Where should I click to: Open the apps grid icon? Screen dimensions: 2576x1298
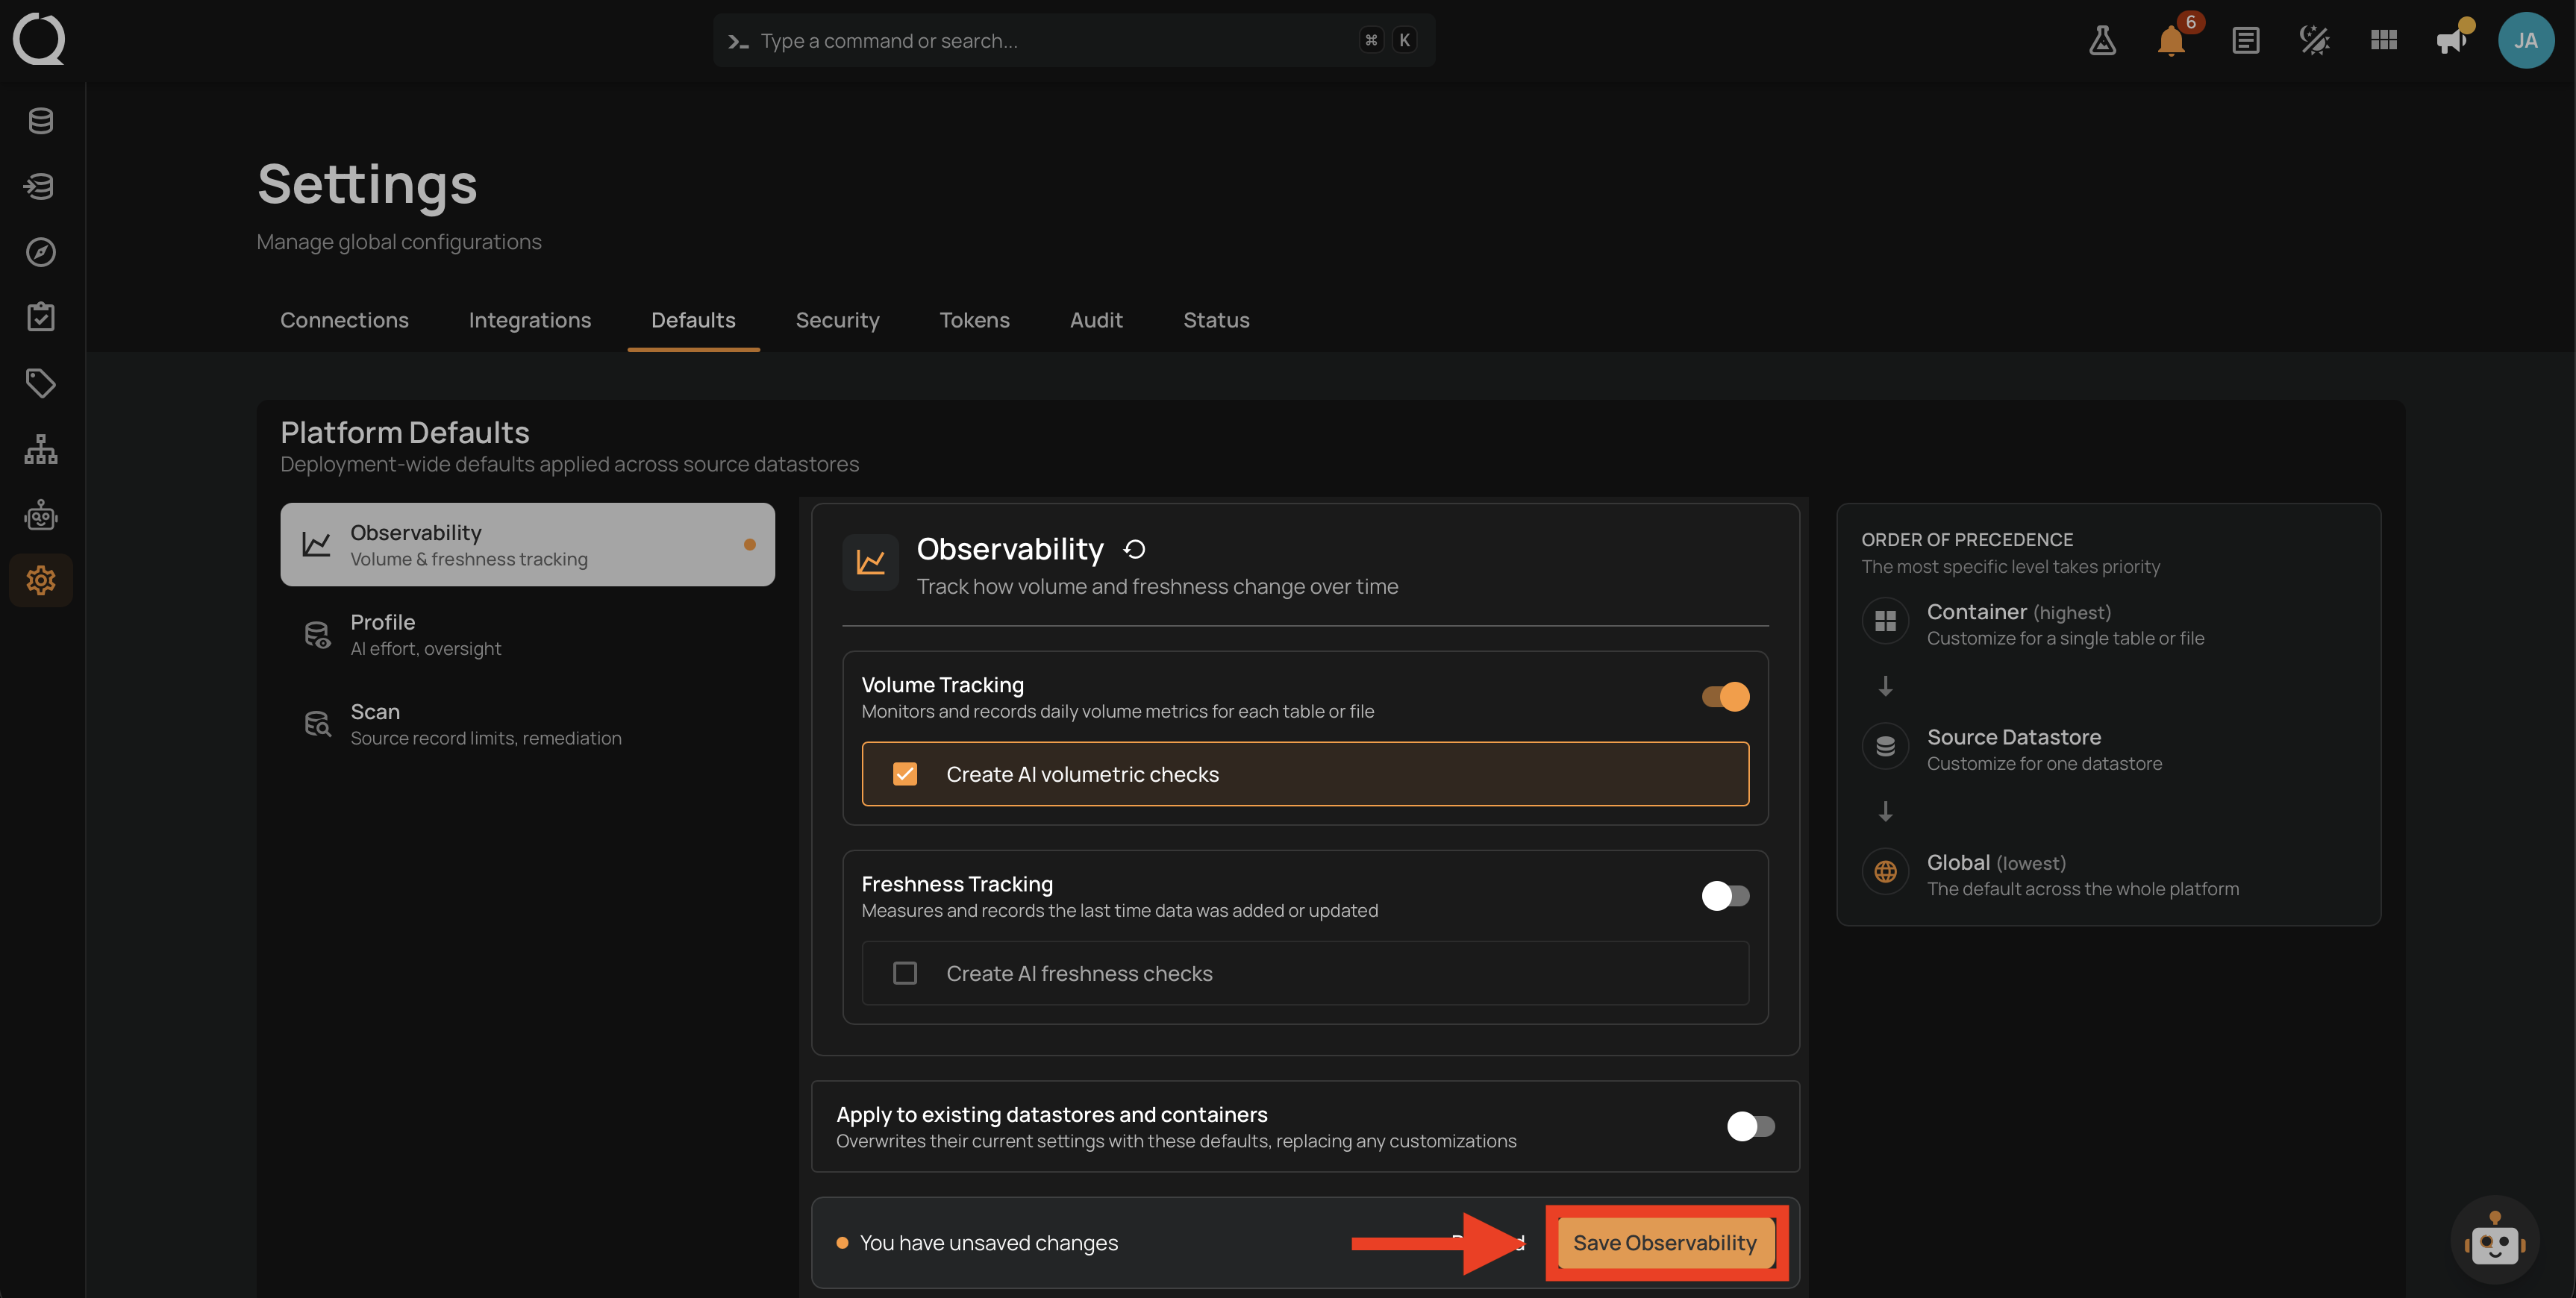[2383, 40]
